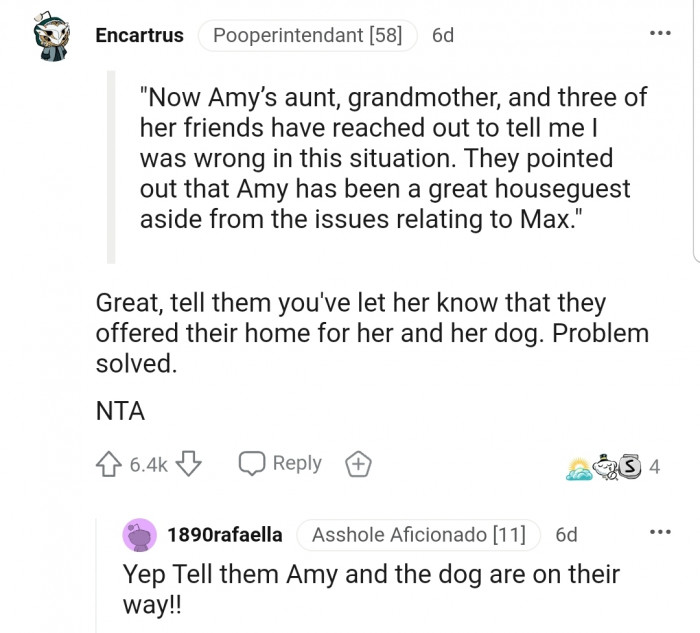Click the Pooperintendant [58] flair
700x633 pixels.
point(307,36)
